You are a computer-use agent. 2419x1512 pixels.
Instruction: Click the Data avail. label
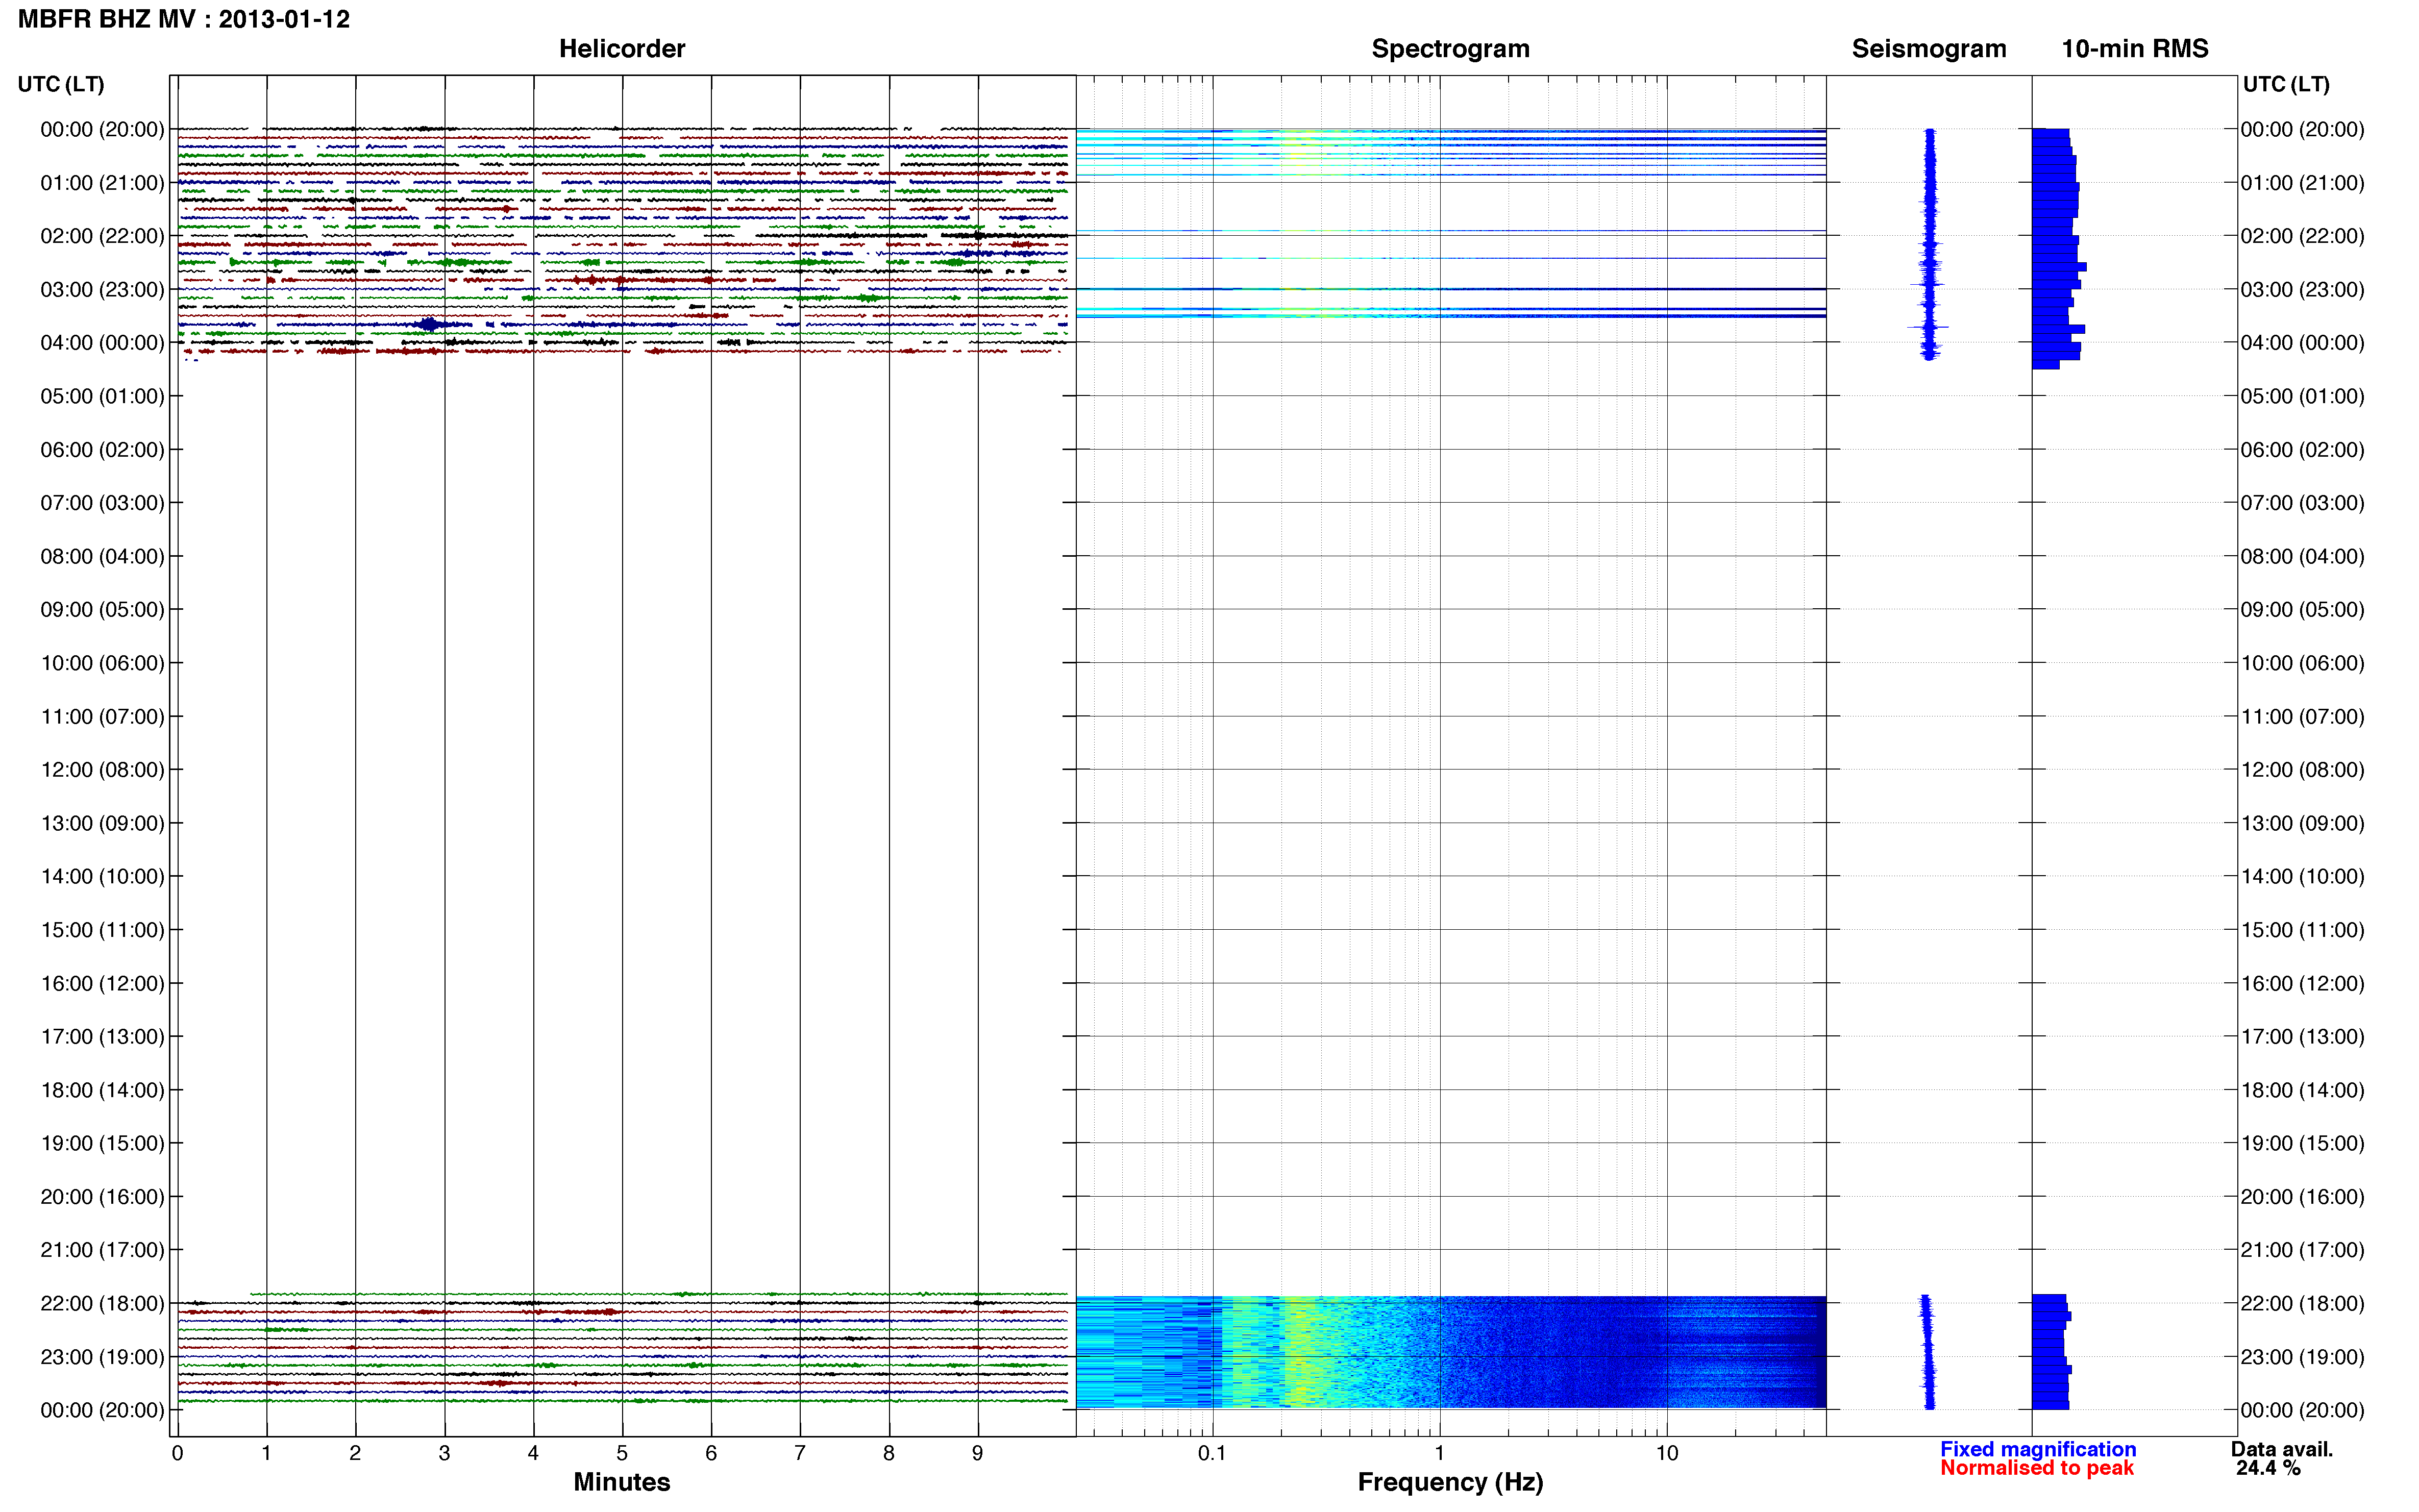coord(2282,1449)
